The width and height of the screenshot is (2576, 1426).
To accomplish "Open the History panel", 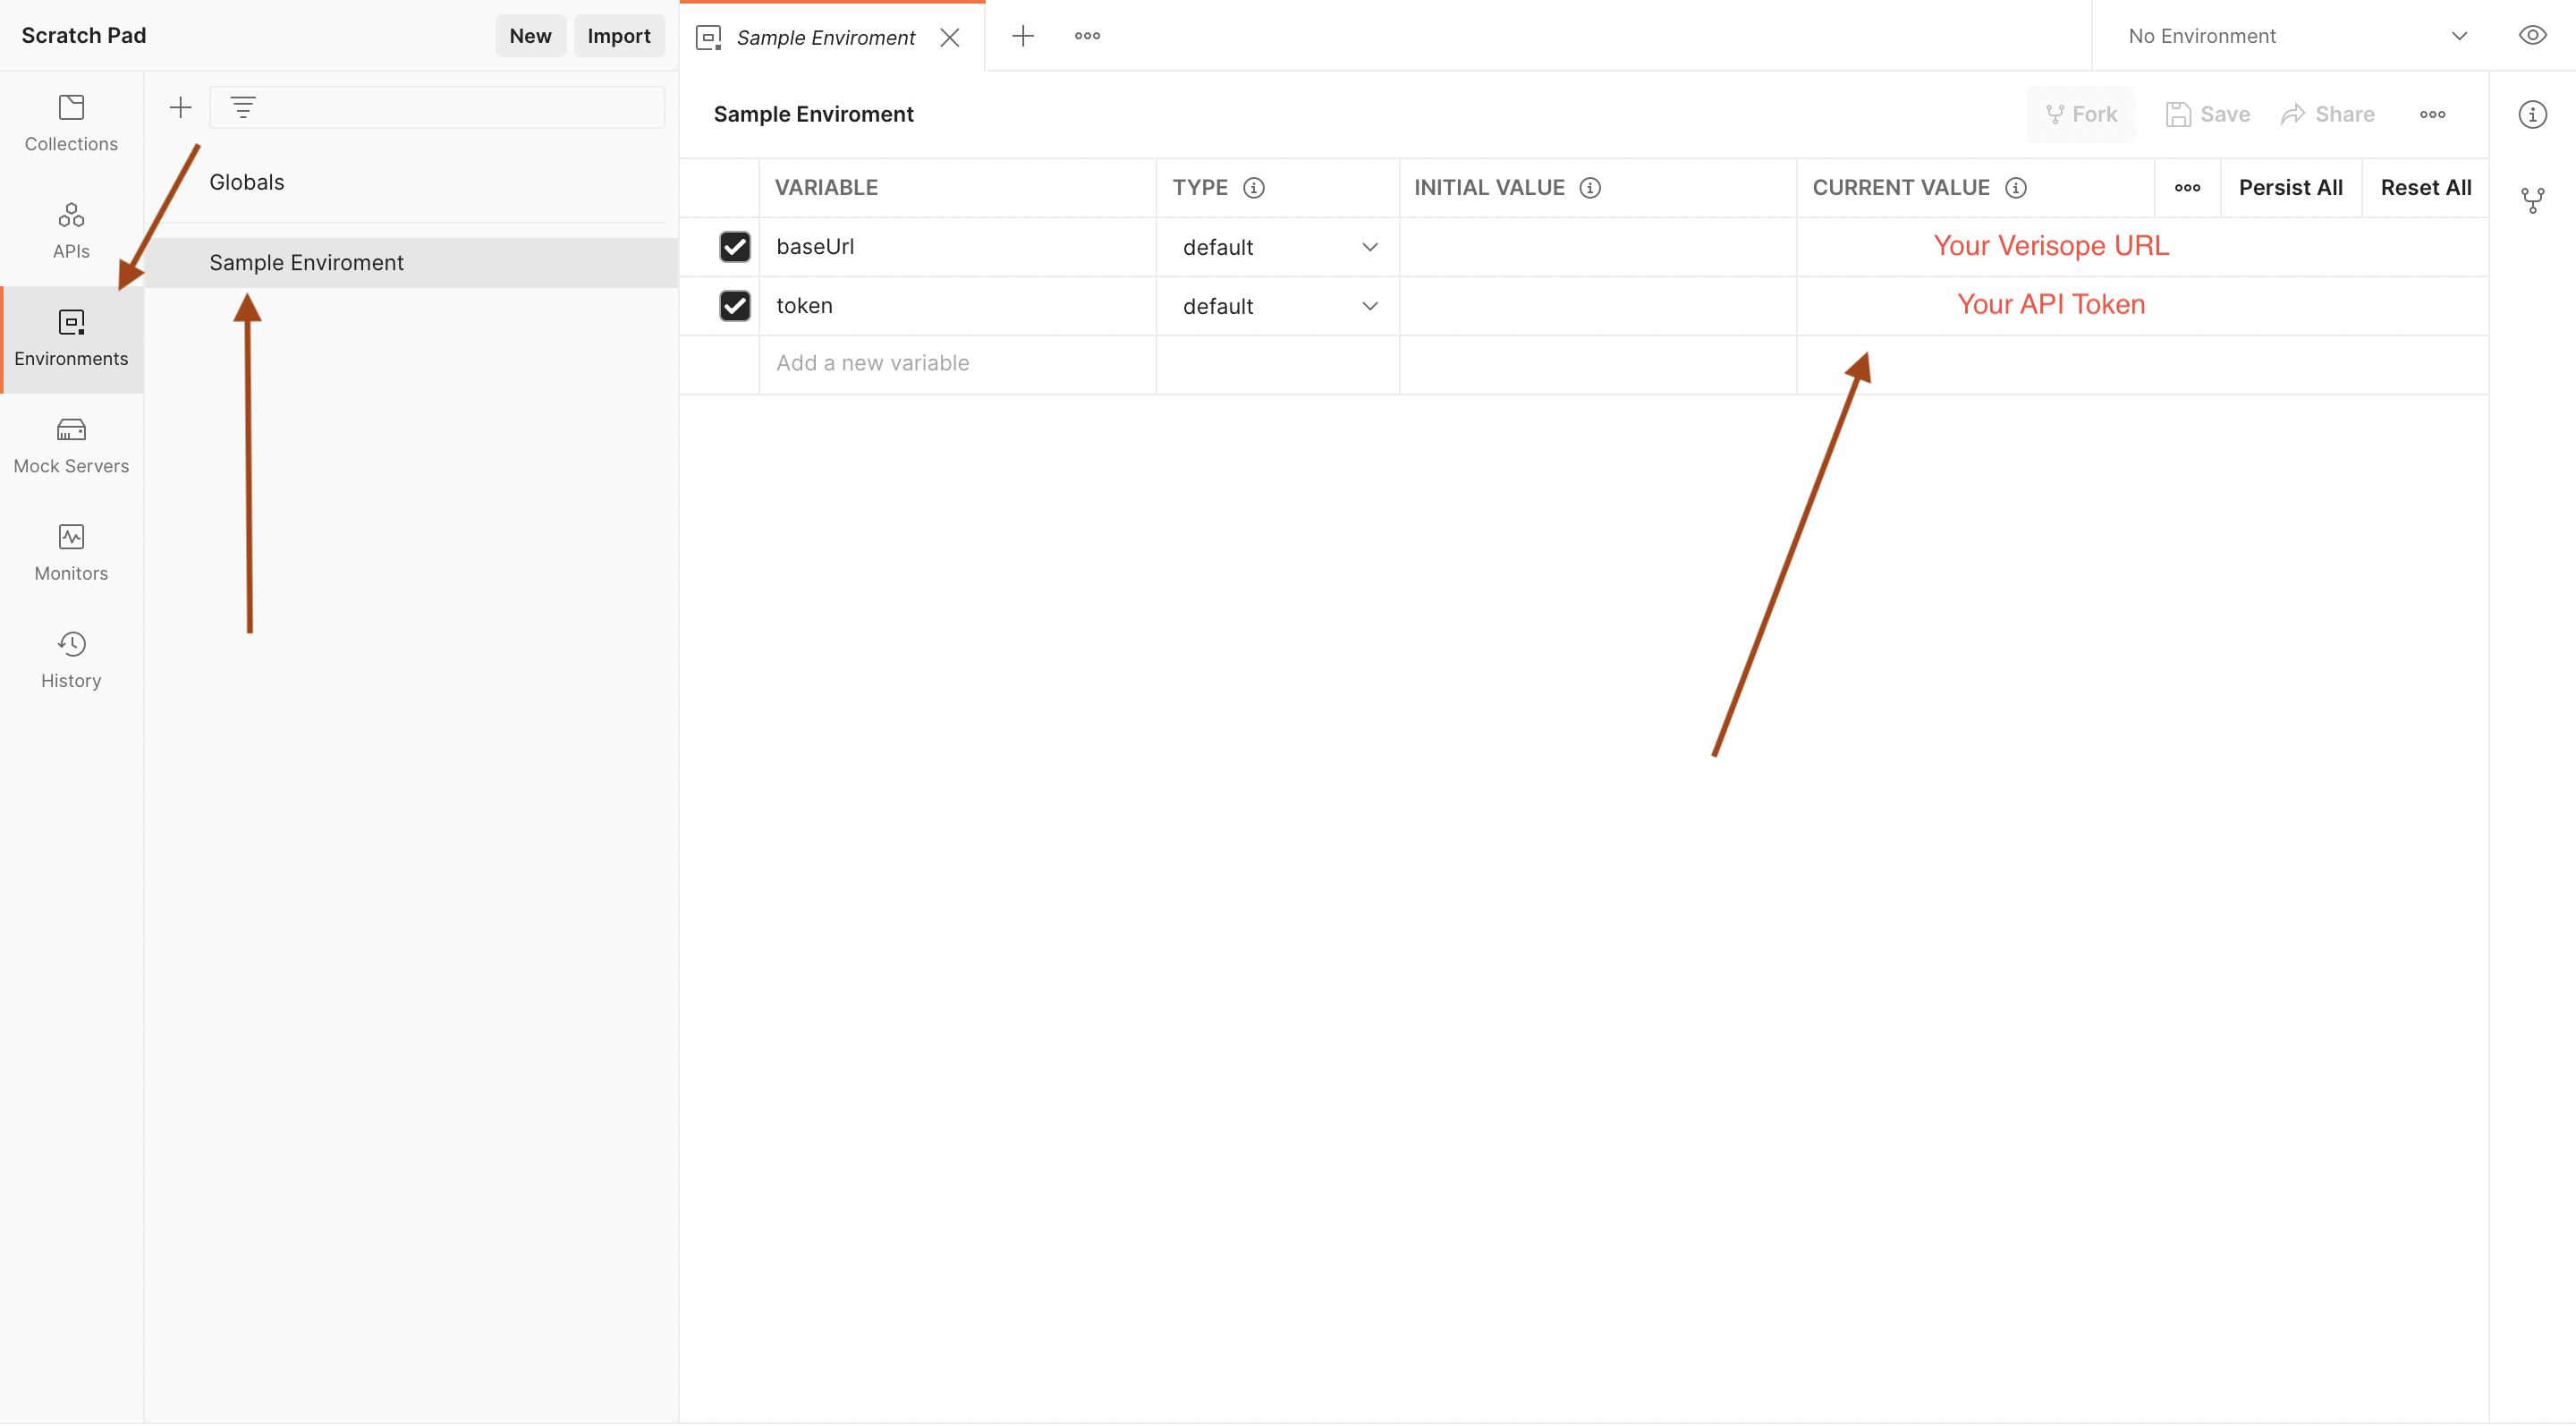I will (70, 658).
